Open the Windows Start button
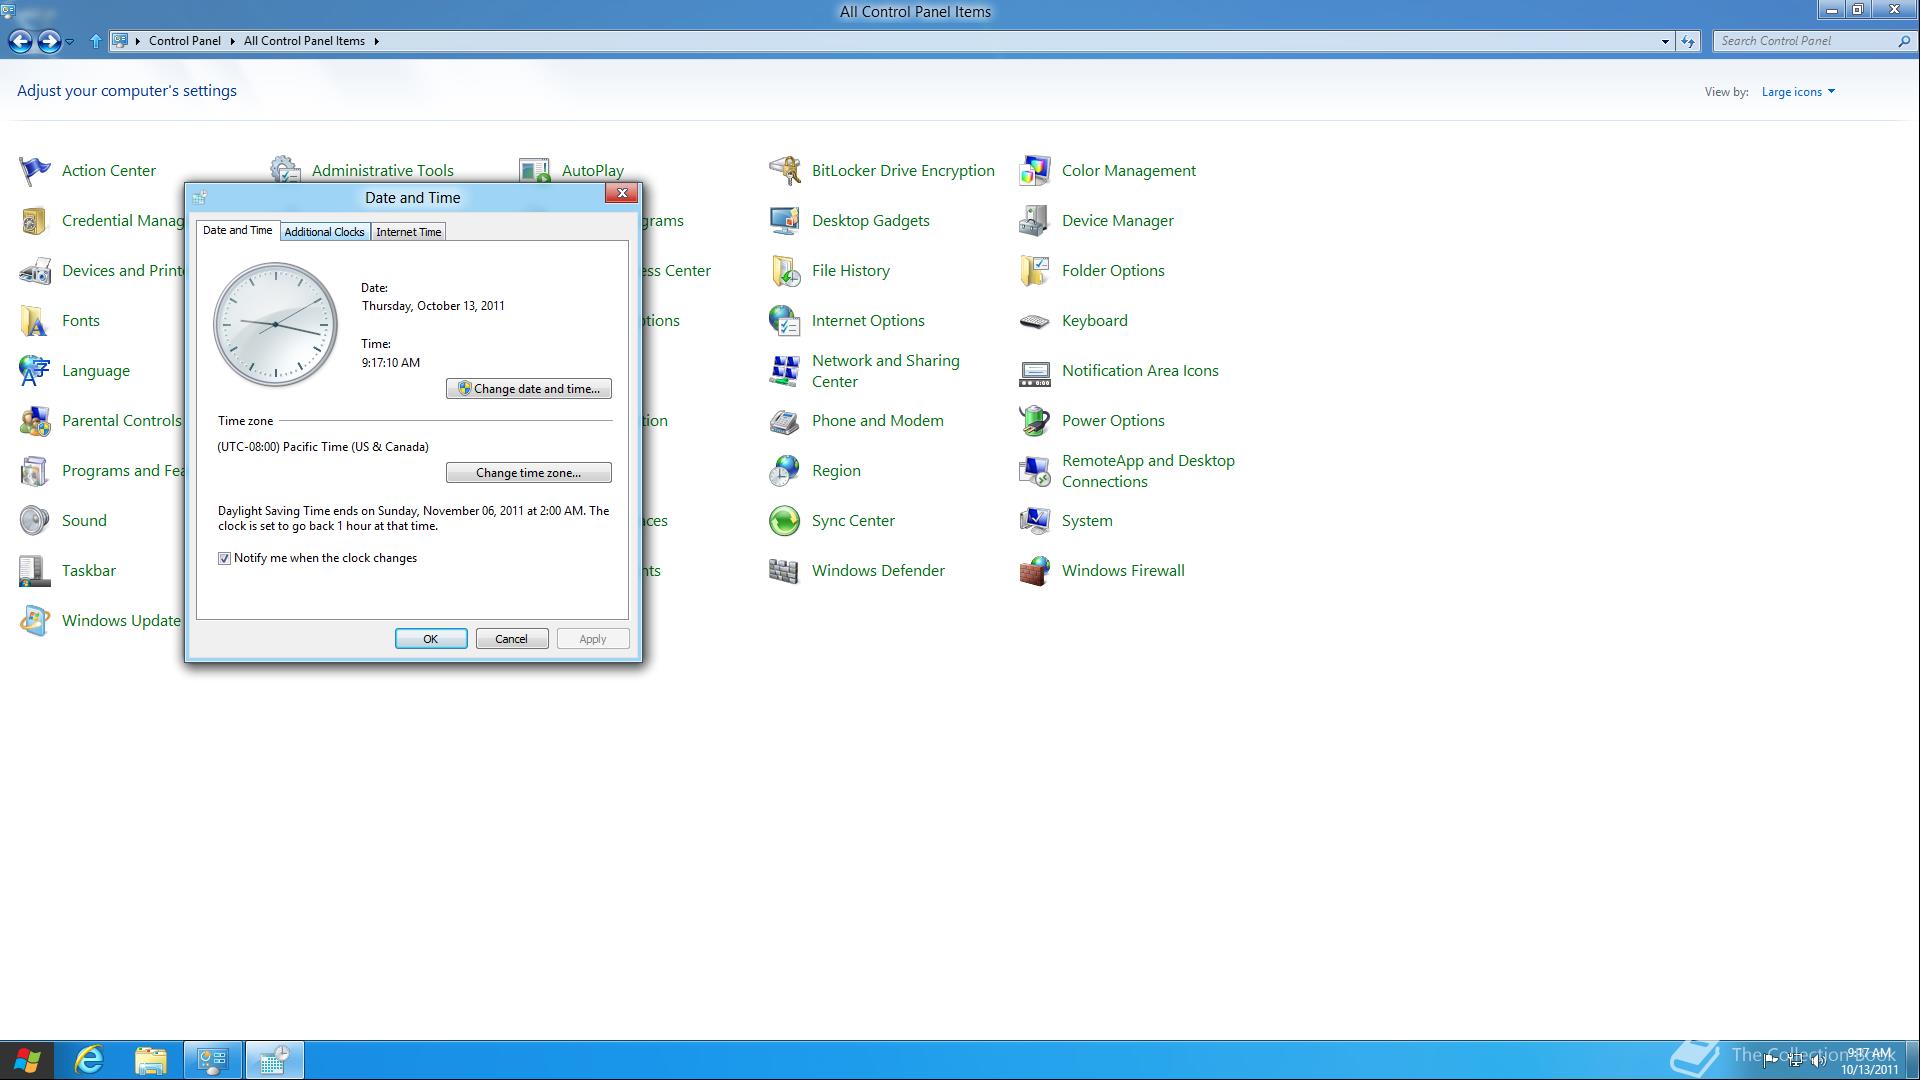This screenshot has width=1920, height=1080. (x=28, y=1060)
